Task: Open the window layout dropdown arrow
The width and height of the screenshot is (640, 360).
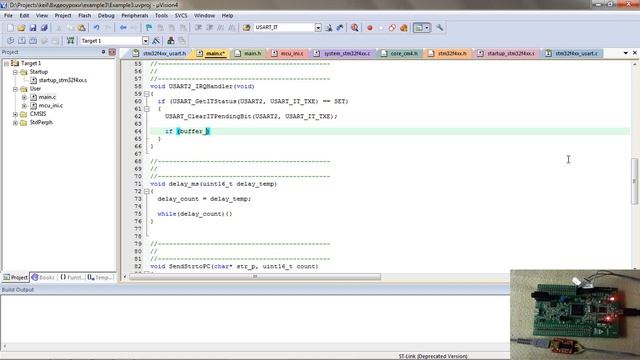Action: pos(427,28)
